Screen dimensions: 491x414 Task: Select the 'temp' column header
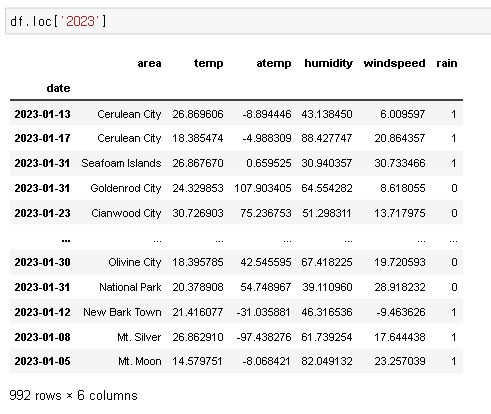tap(209, 63)
